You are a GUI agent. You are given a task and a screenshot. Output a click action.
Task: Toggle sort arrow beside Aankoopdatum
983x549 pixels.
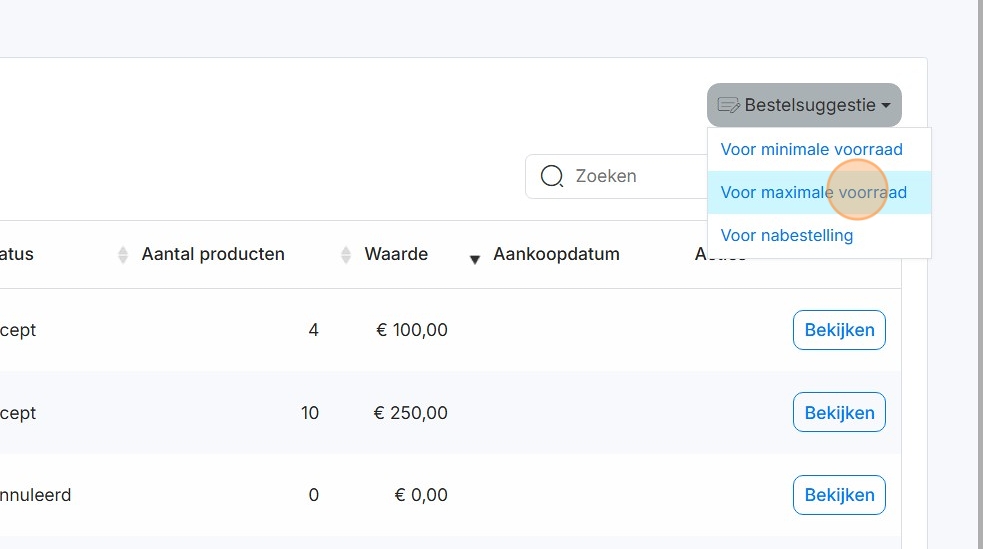(x=475, y=259)
